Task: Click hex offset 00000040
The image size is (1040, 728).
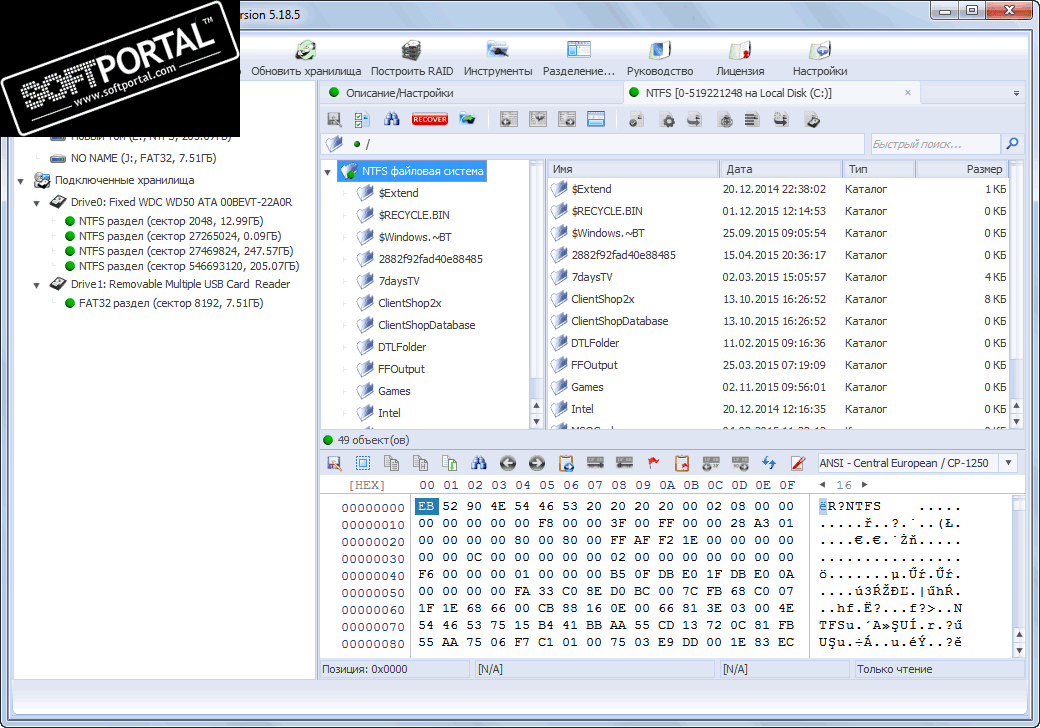Action: (x=373, y=576)
